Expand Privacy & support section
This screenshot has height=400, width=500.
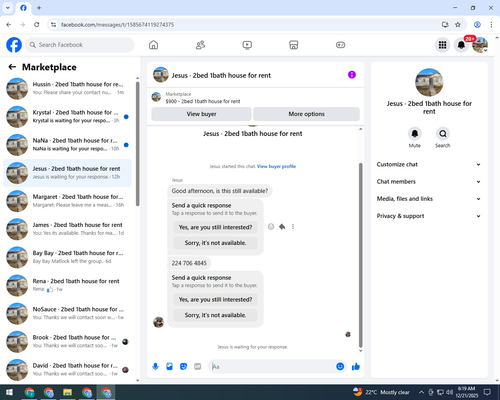429,216
